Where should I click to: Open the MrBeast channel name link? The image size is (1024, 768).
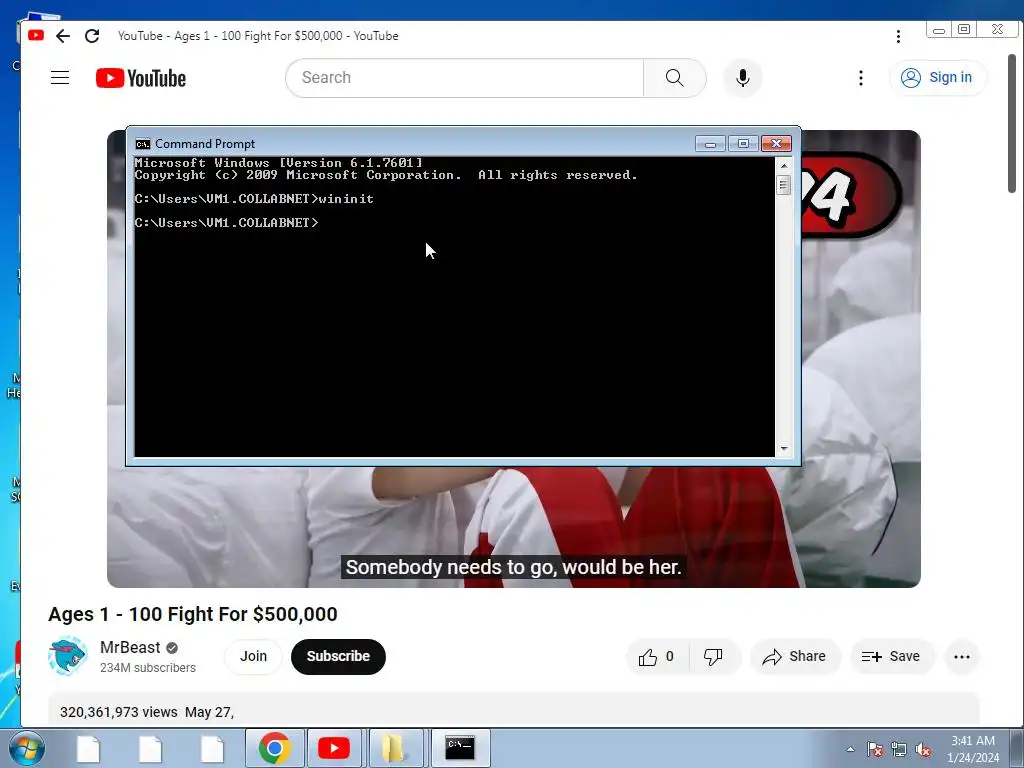coord(130,647)
